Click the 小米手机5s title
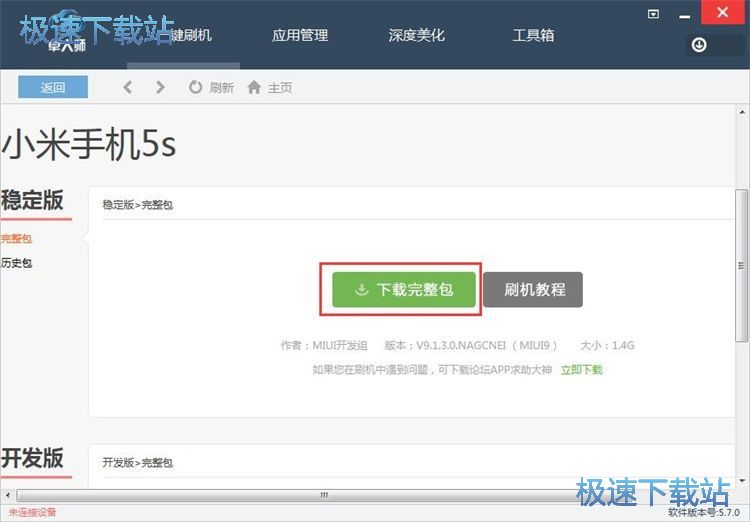This screenshot has height=522, width=750. pos(89,144)
